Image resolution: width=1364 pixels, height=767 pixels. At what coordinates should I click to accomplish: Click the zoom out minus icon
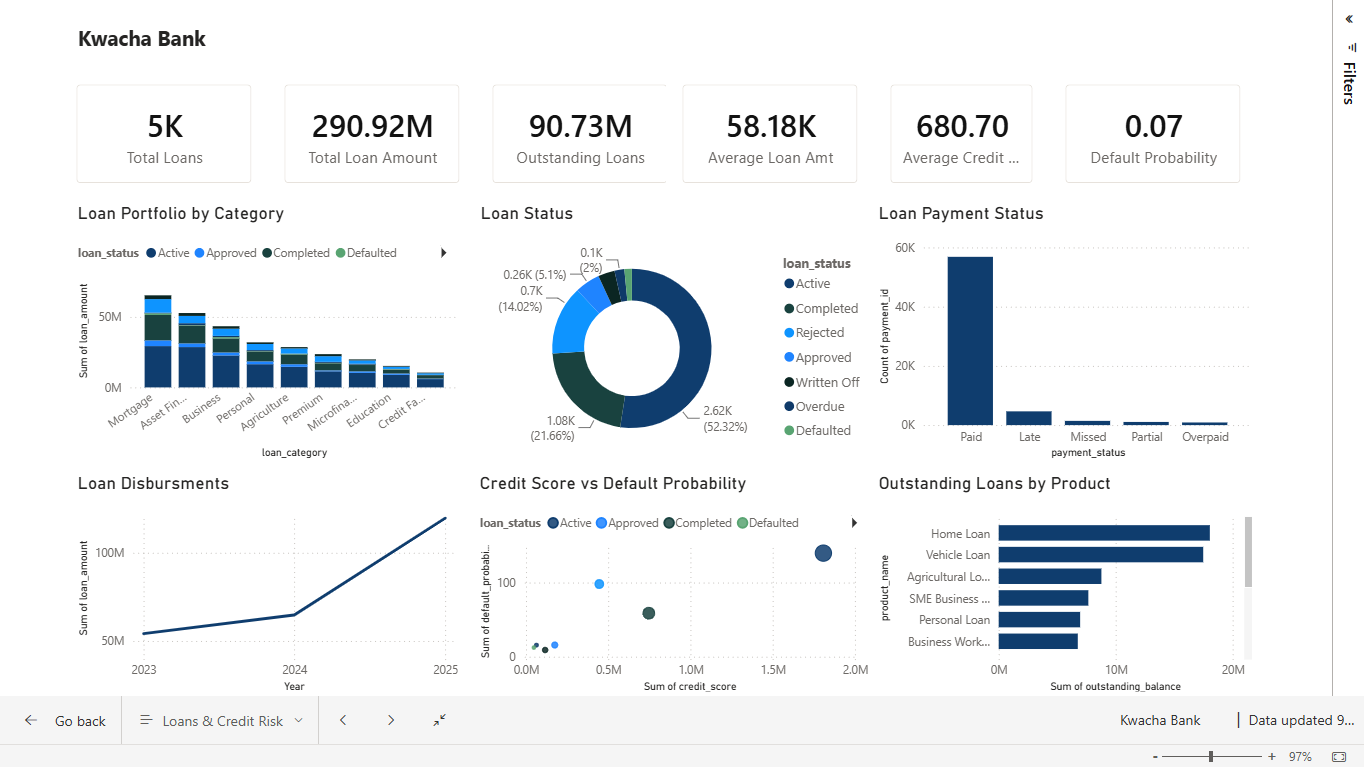[1155, 757]
